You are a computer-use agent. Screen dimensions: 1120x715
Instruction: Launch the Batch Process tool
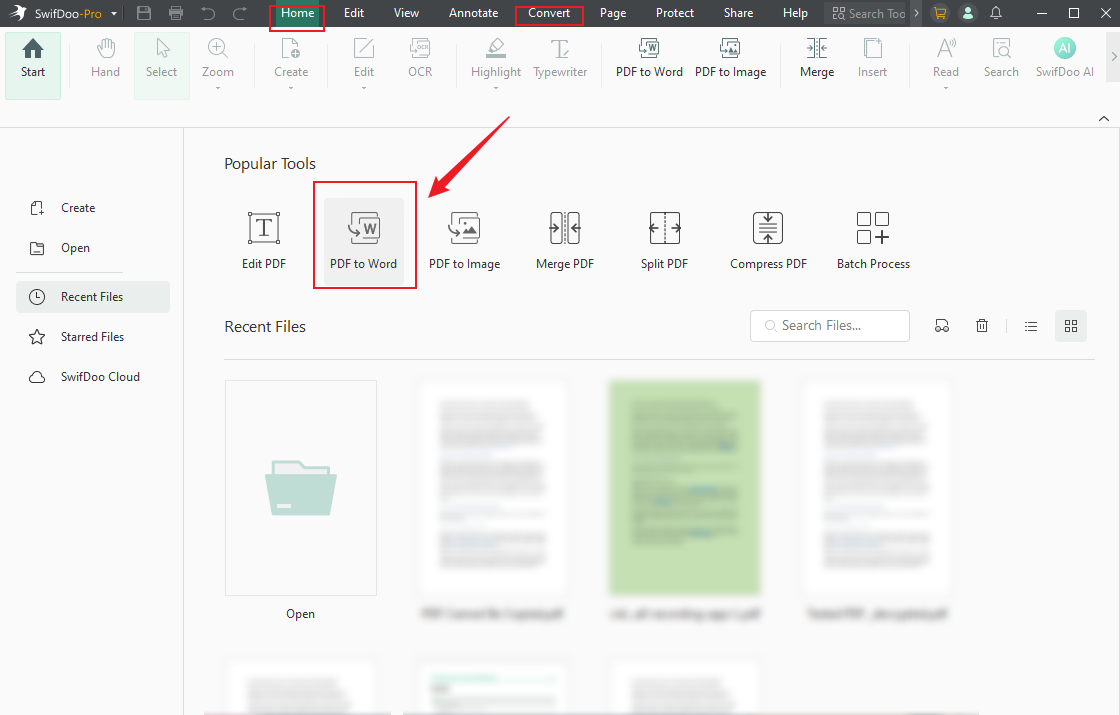(873, 240)
